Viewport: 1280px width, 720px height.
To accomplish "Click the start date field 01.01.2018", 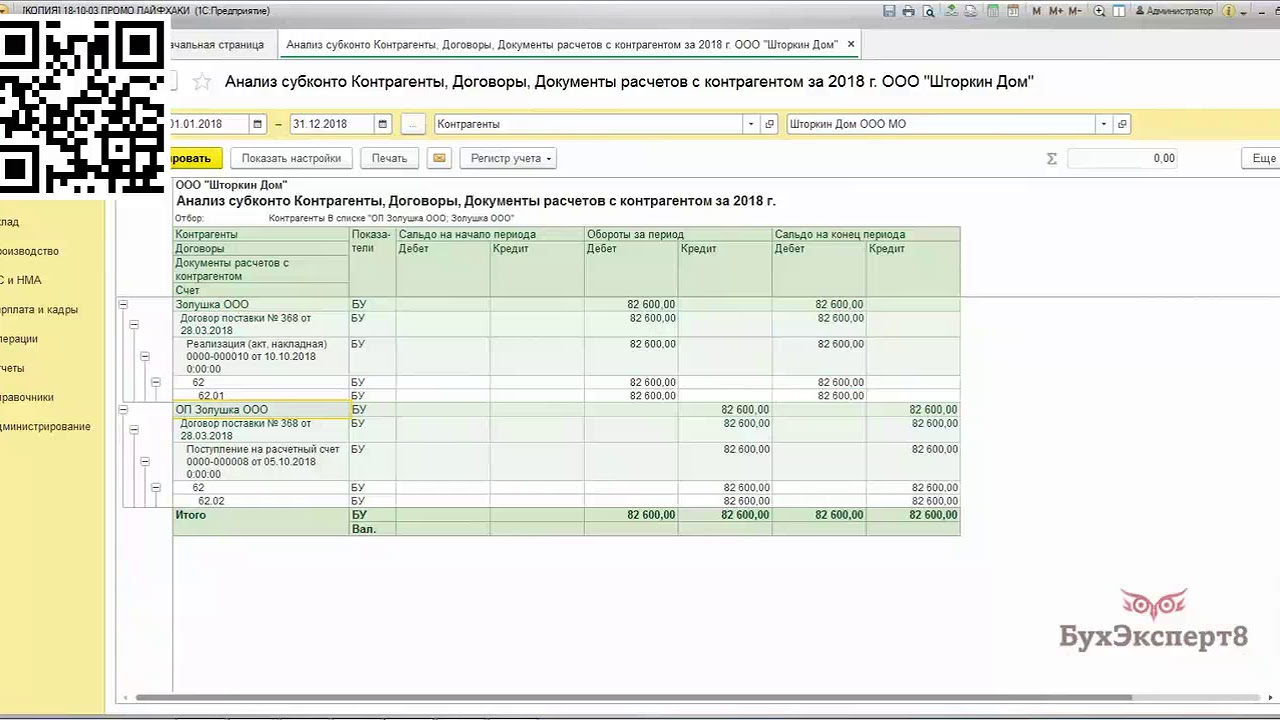I will (210, 124).
